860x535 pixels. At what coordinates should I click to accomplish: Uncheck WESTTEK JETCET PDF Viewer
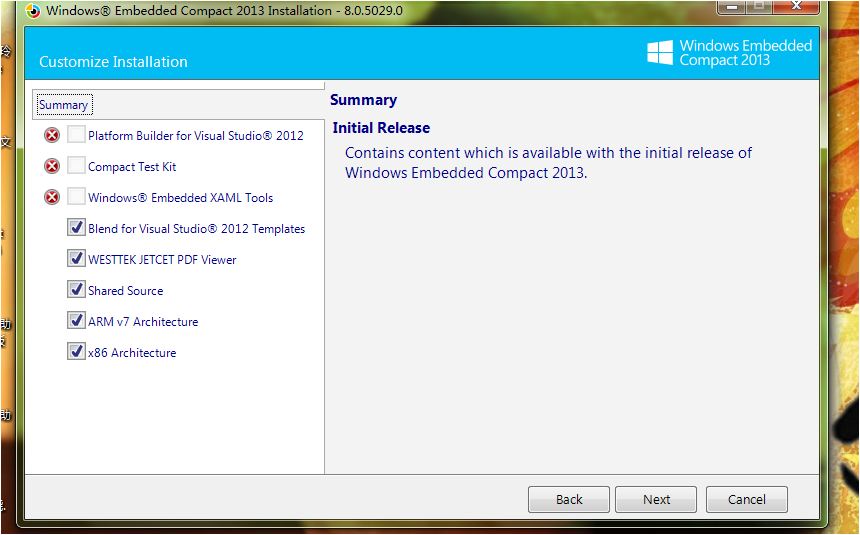76,258
